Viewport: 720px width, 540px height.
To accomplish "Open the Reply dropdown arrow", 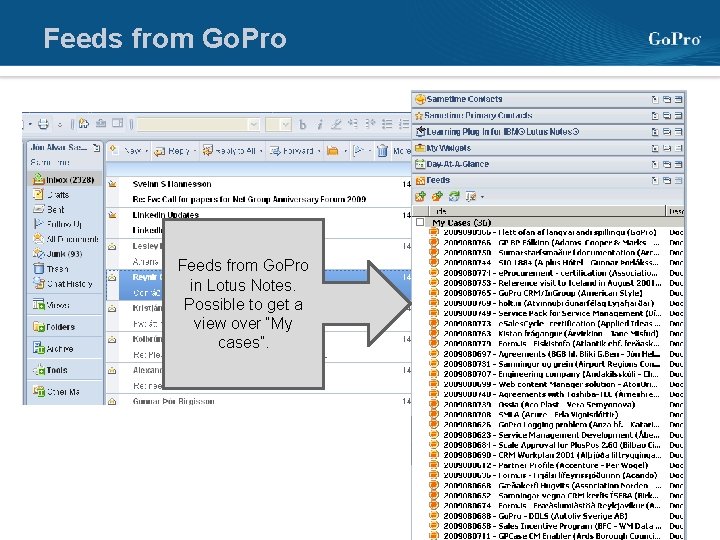I will coord(195,151).
